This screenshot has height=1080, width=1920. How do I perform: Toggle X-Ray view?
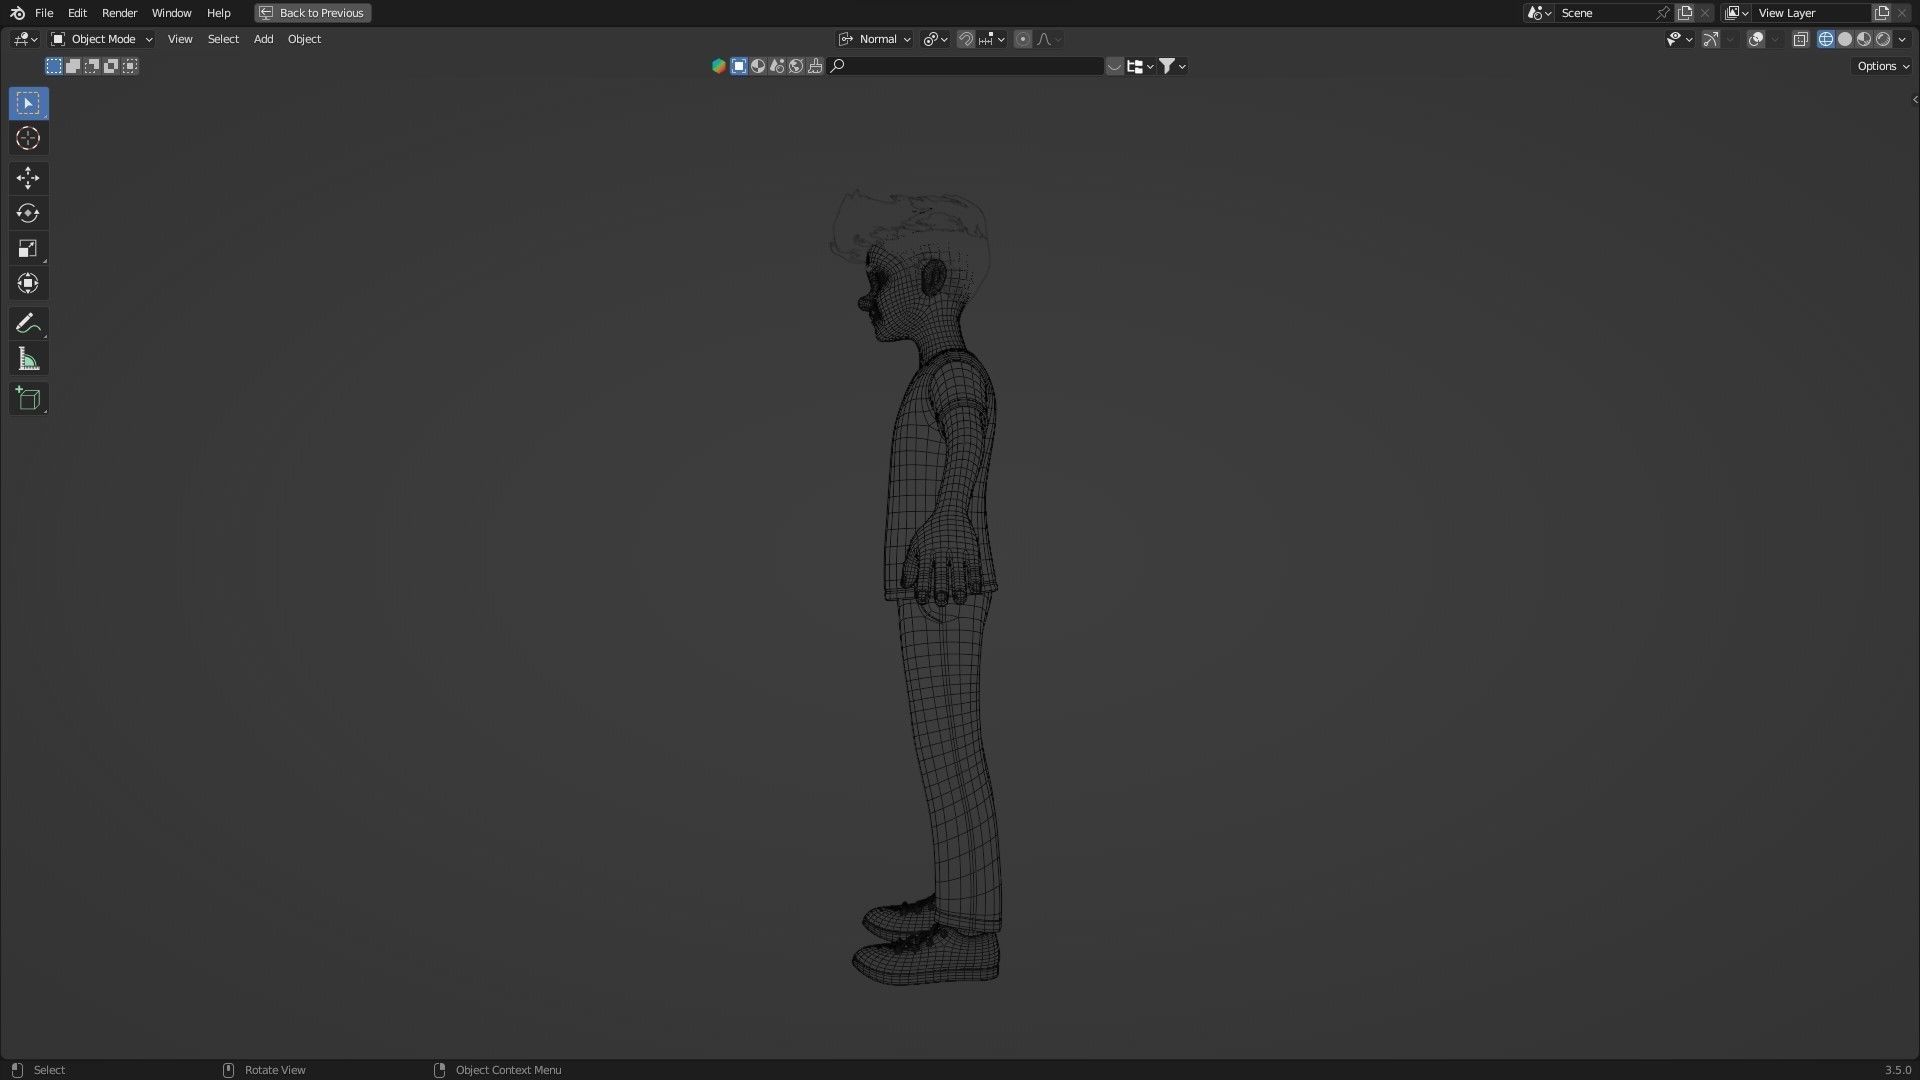[1800, 39]
